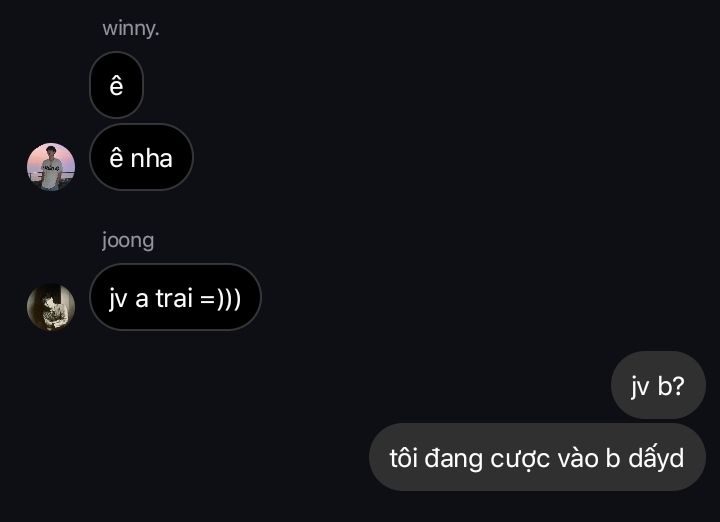Select the "ê nha" message bubble
Image resolution: width=720 pixels, height=522 pixels.
[x=141, y=157]
